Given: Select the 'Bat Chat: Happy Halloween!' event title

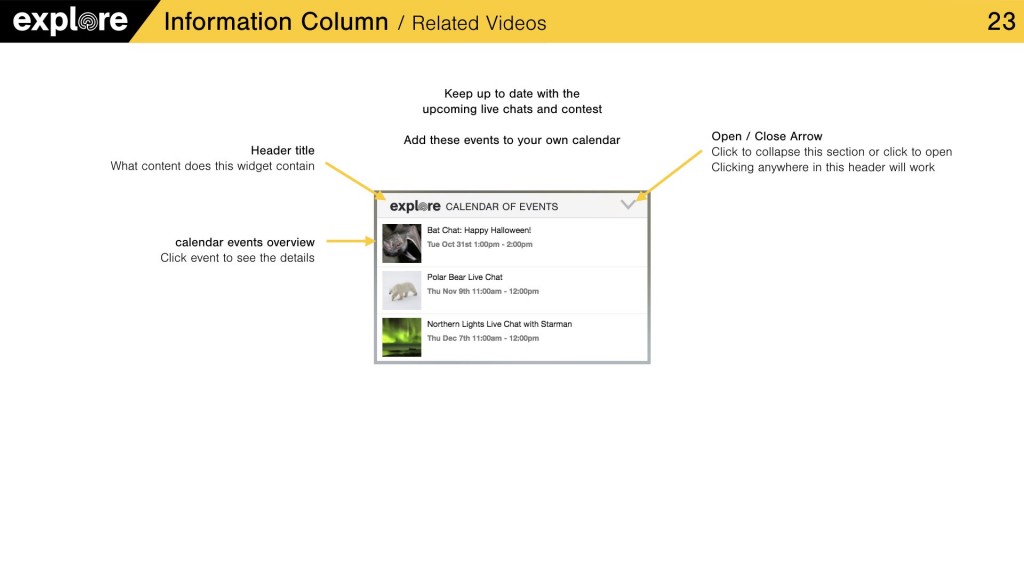Looking at the screenshot, I should tap(479, 230).
